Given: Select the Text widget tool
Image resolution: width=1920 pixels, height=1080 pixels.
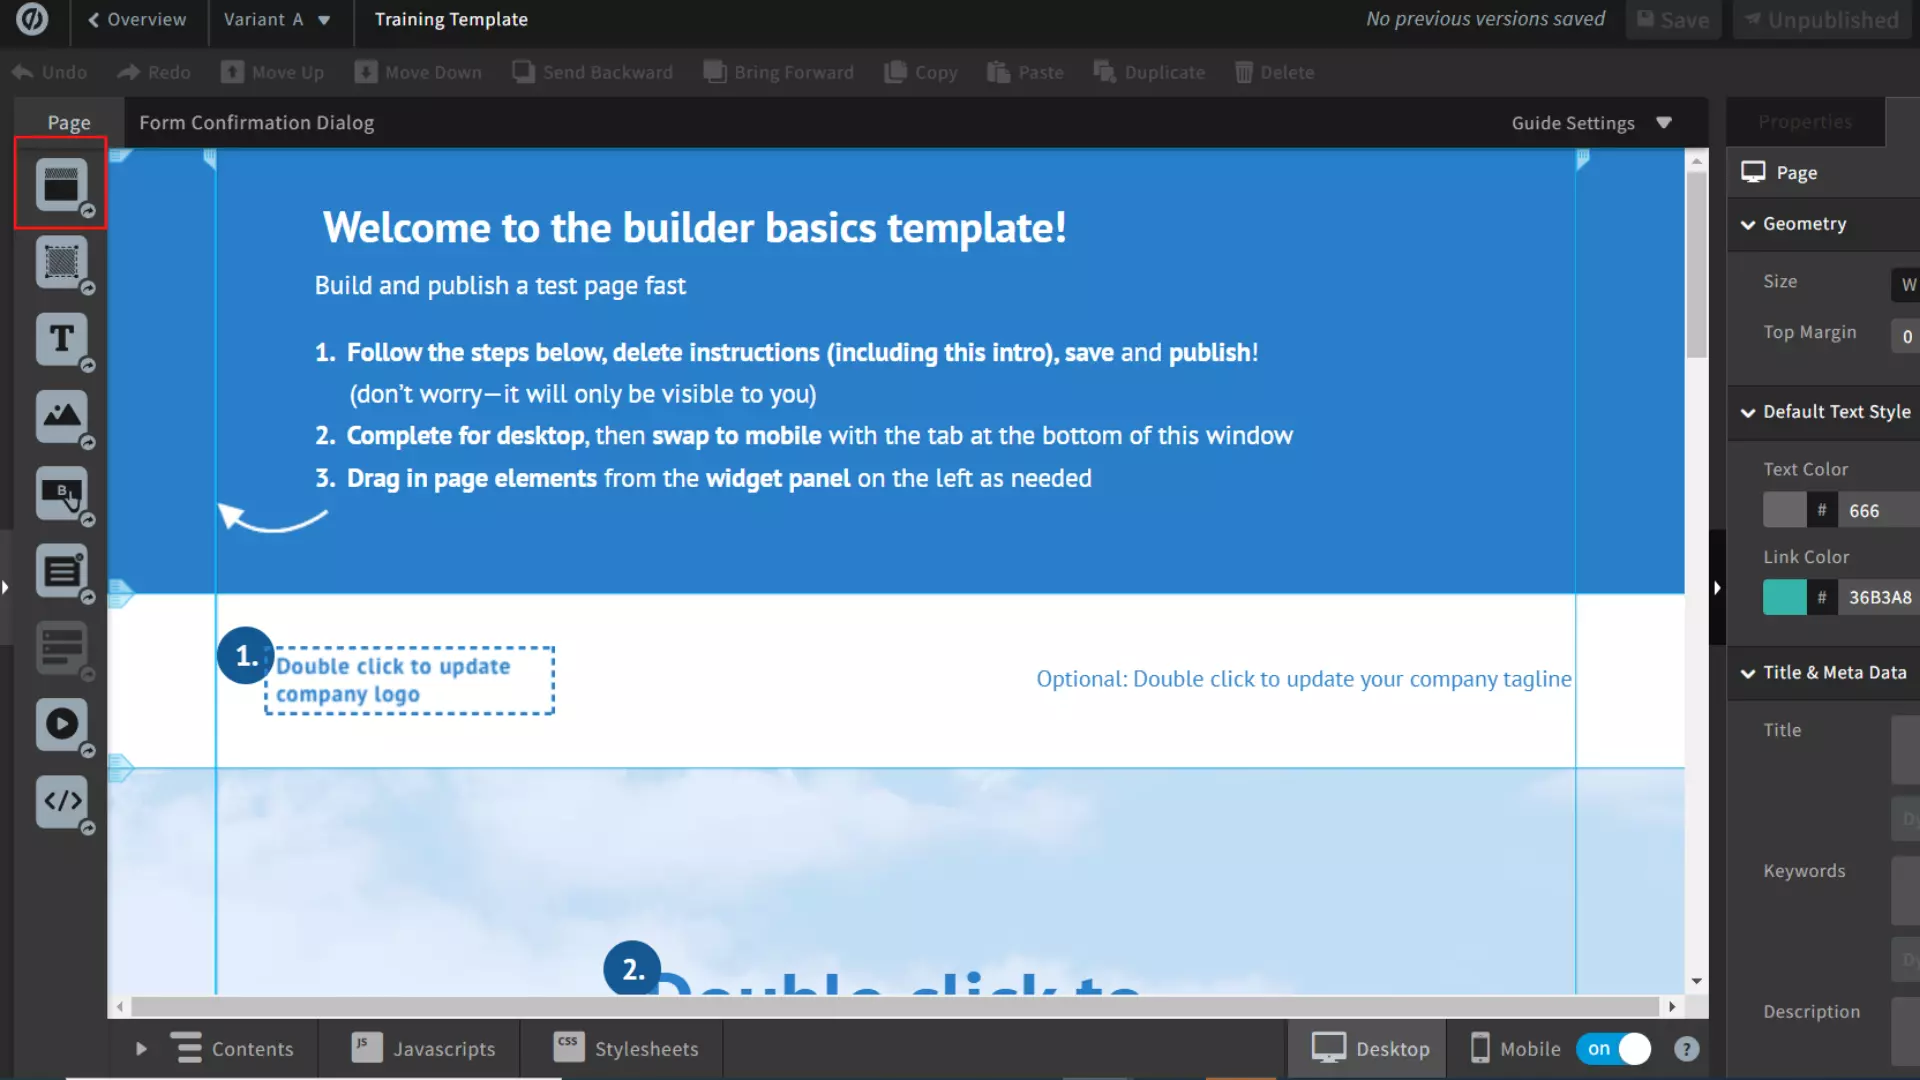Looking at the screenshot, I should coord(62,339).
